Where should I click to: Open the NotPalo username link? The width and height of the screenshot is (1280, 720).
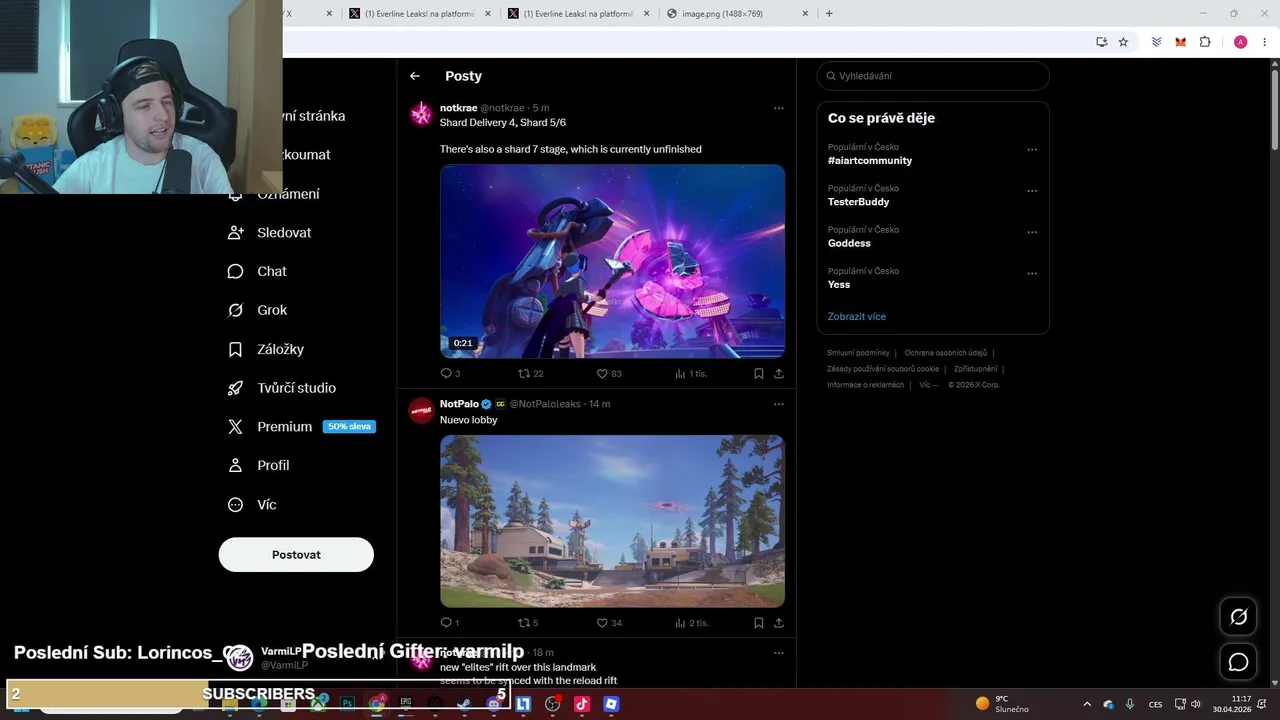pyautogui.click(x=459, y=404)
